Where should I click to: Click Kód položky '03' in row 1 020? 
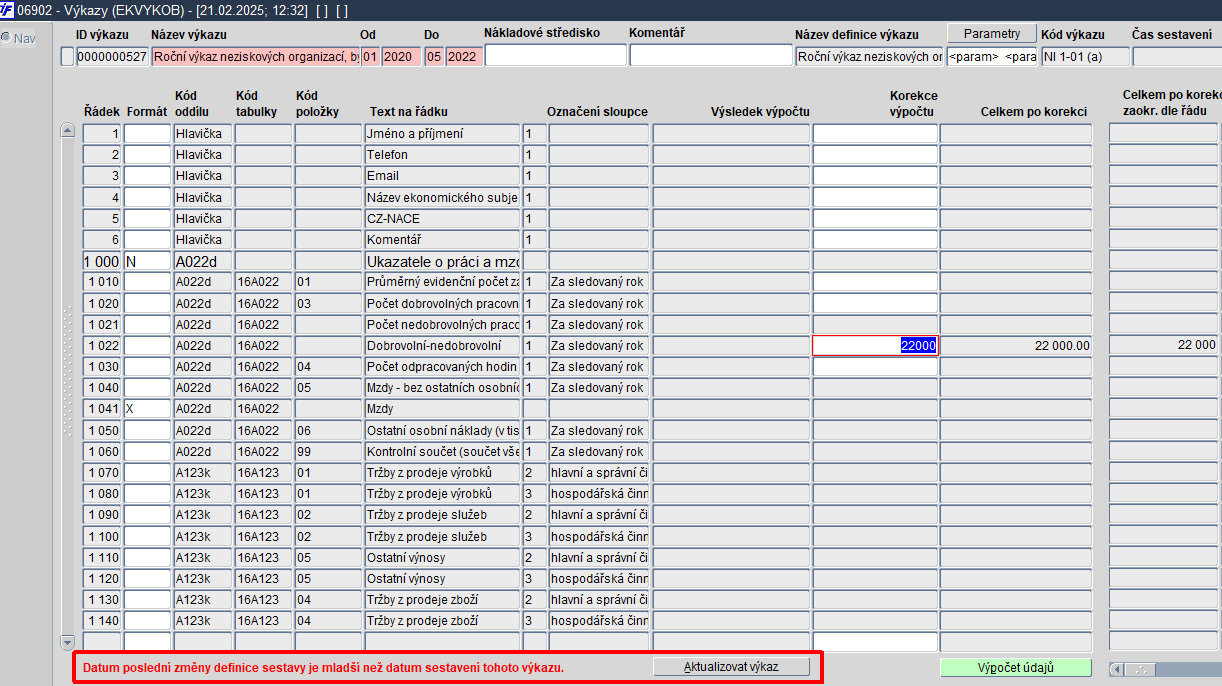coord(327,303)
